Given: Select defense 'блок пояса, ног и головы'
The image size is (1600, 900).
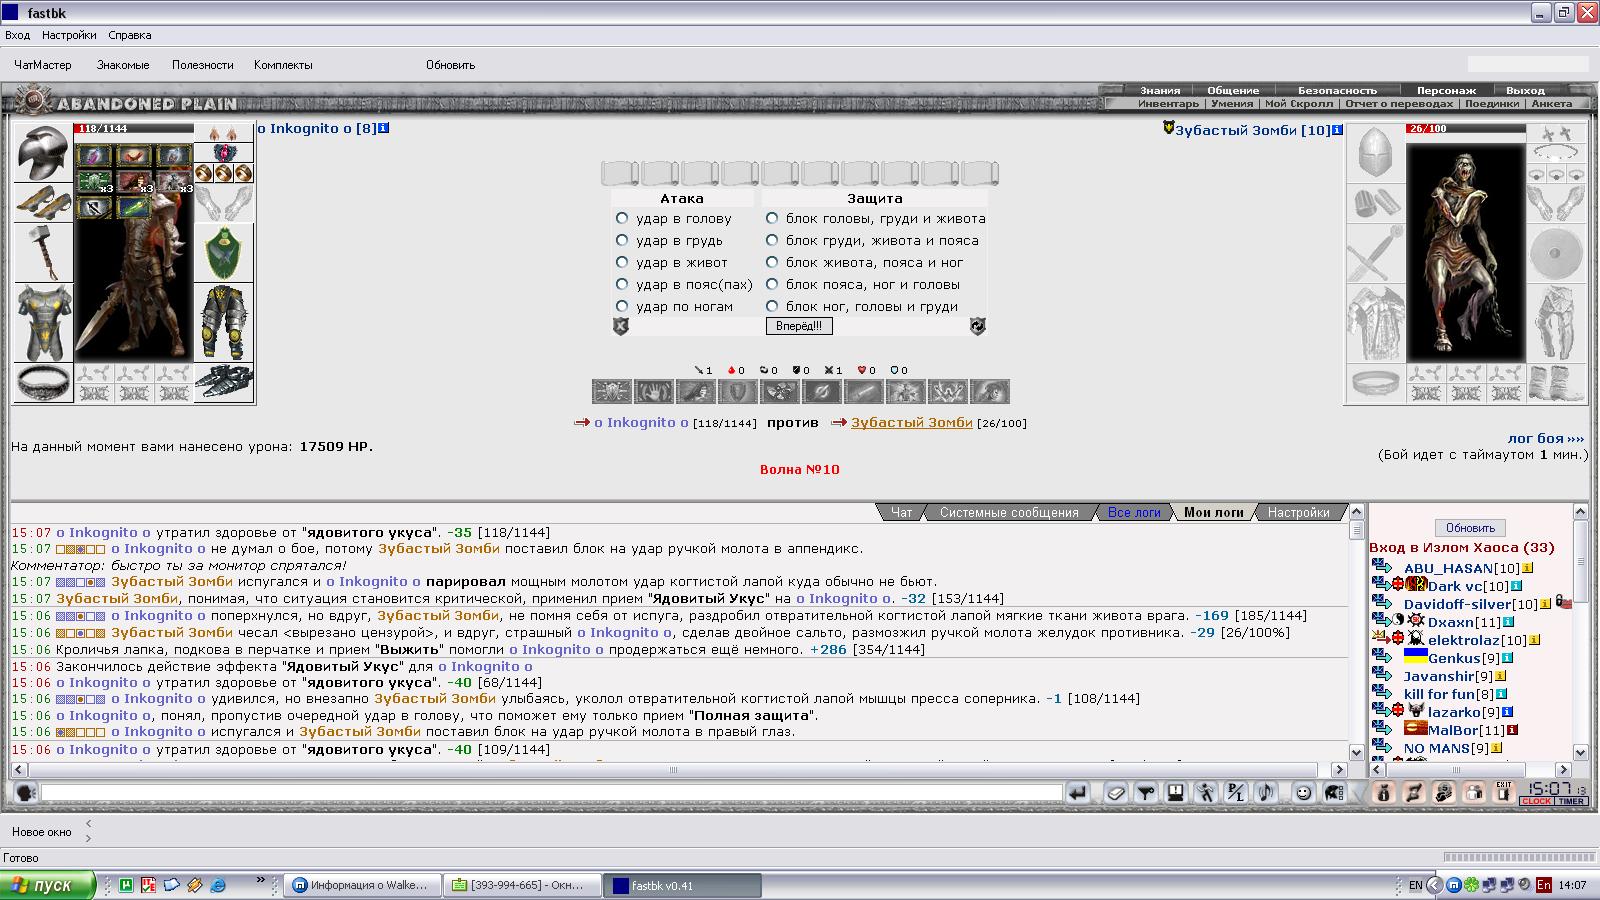Looking at the screenshot, I should pos(772,284).
